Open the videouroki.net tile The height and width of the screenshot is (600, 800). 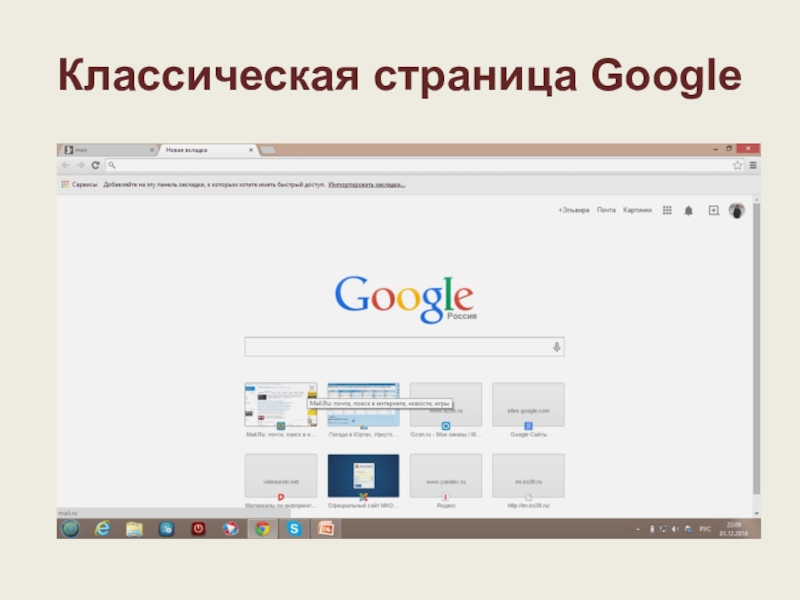[x=281, y=476]
